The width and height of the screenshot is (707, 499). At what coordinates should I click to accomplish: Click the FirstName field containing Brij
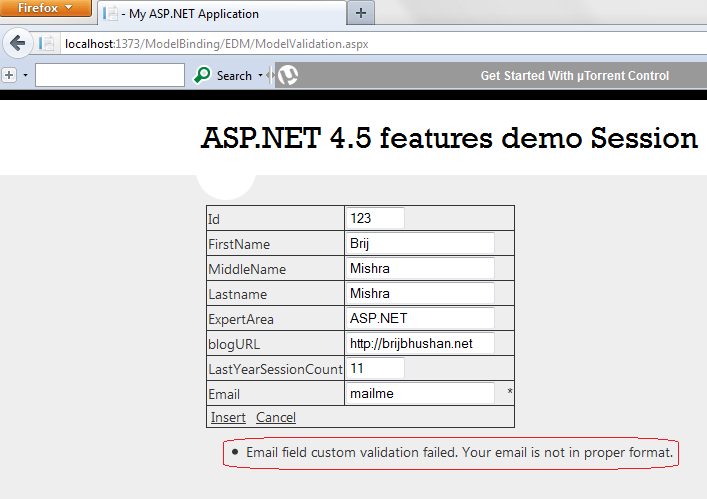[x=420, y=243]
